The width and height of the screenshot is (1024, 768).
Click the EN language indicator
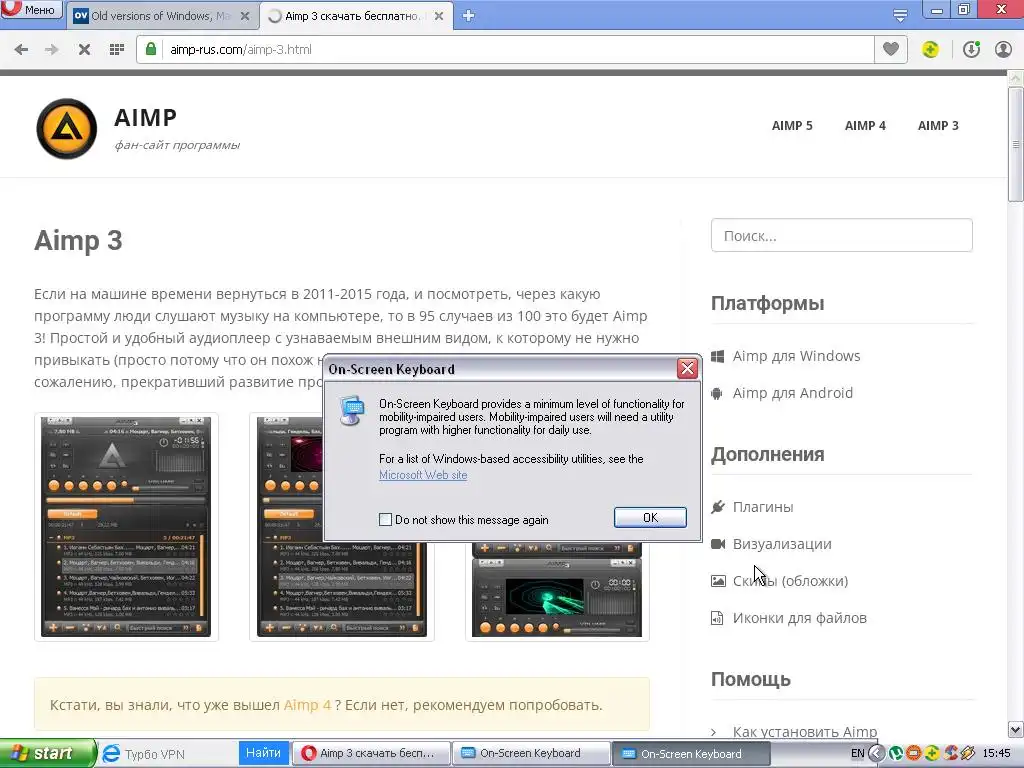click(857, 754)
